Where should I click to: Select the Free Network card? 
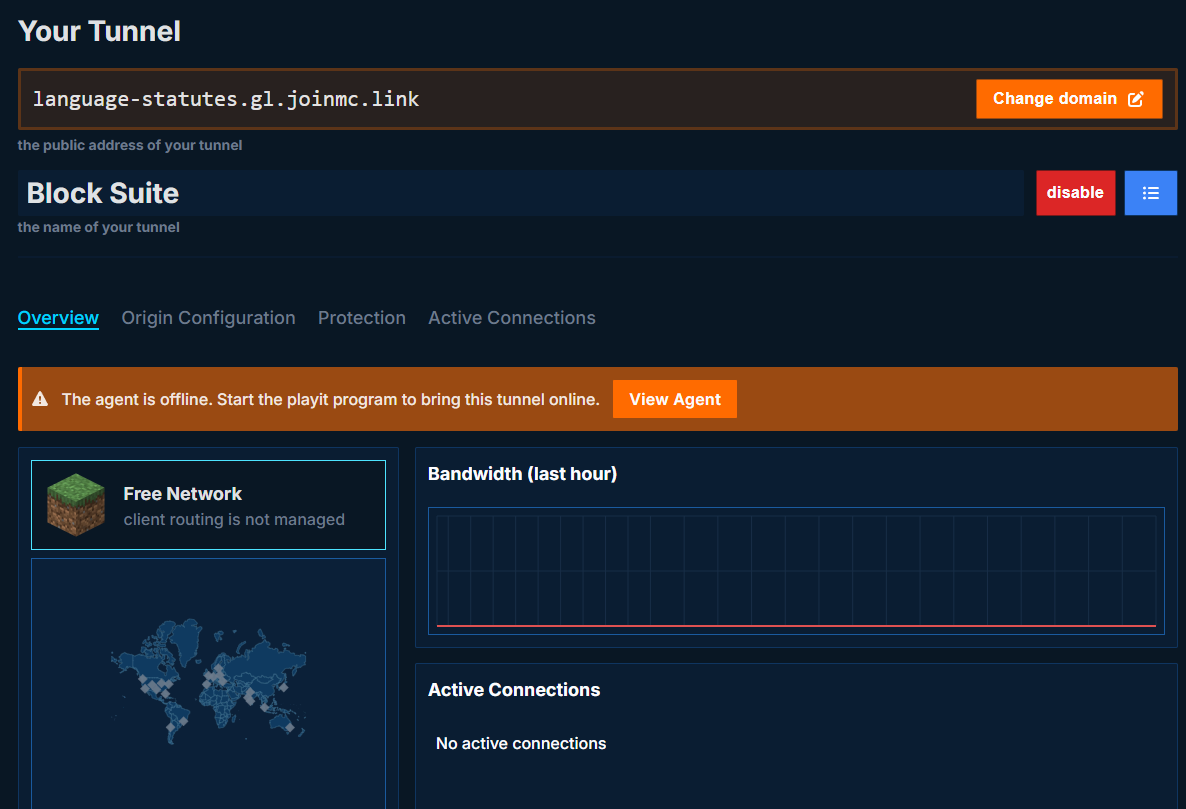coord(208,504)
